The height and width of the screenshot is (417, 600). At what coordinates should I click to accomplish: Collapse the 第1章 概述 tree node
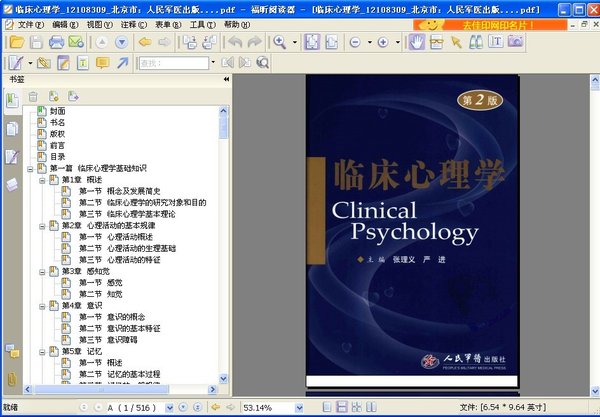[x=42, y=180]
